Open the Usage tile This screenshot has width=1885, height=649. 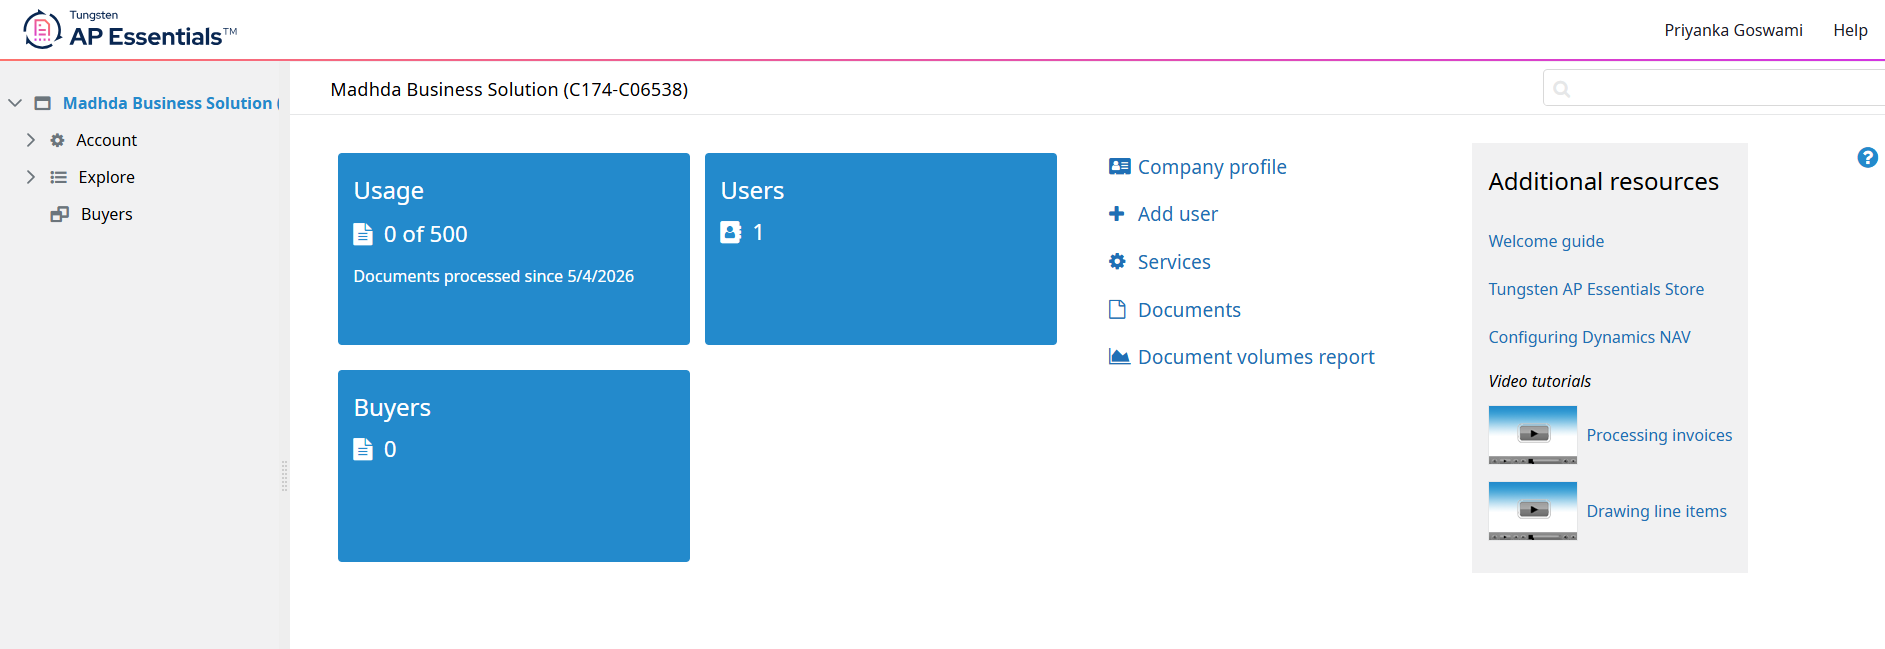(514, 249)
